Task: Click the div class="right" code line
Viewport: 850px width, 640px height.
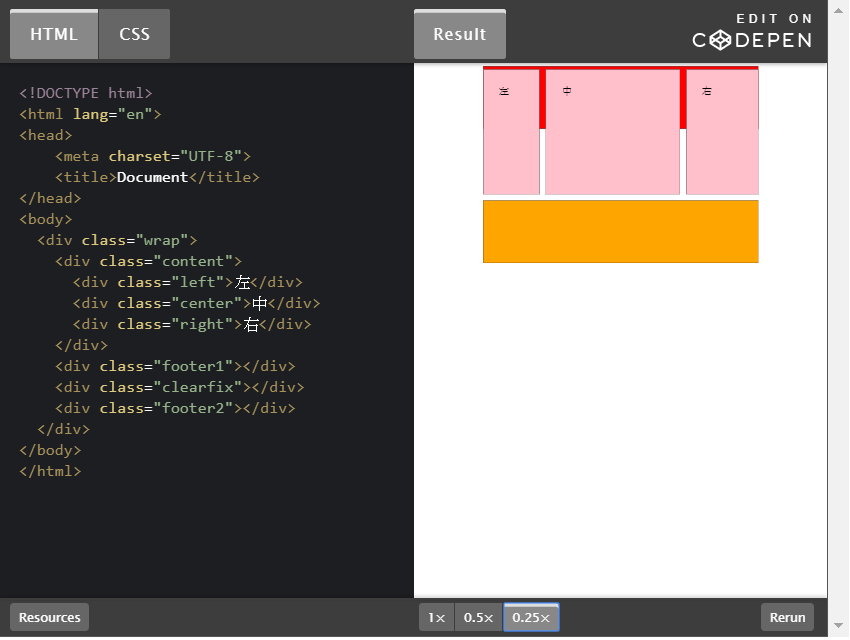Action: [192, 325]
